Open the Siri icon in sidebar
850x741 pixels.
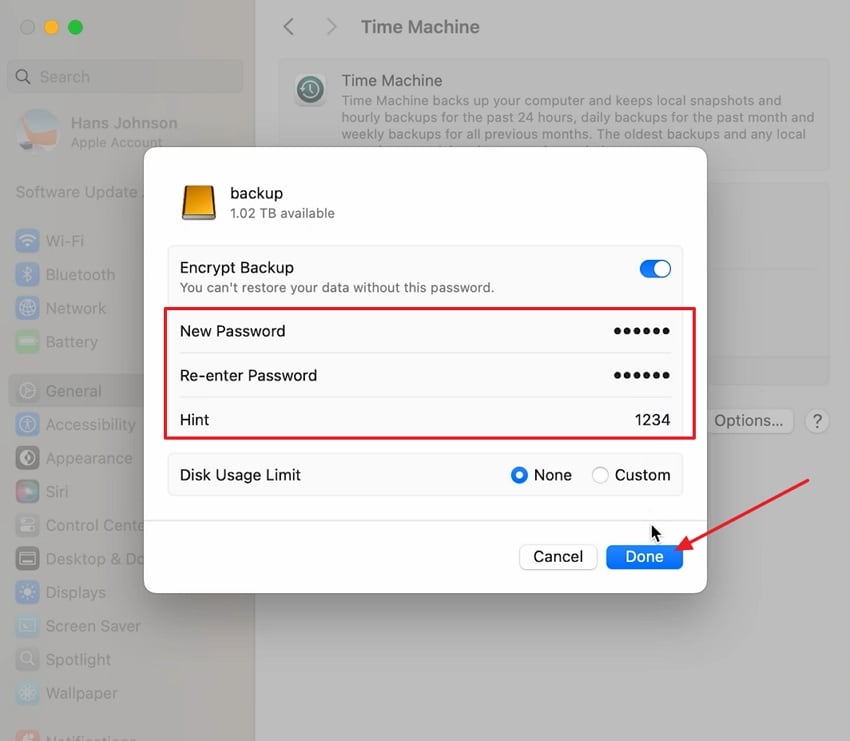pos(28,491)
